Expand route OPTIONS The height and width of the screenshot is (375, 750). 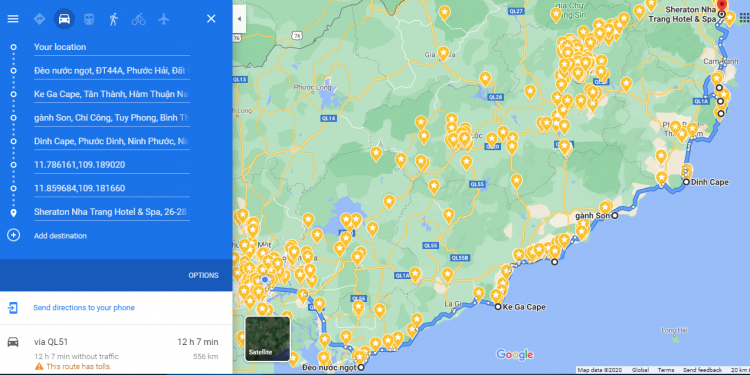point(203,276)
